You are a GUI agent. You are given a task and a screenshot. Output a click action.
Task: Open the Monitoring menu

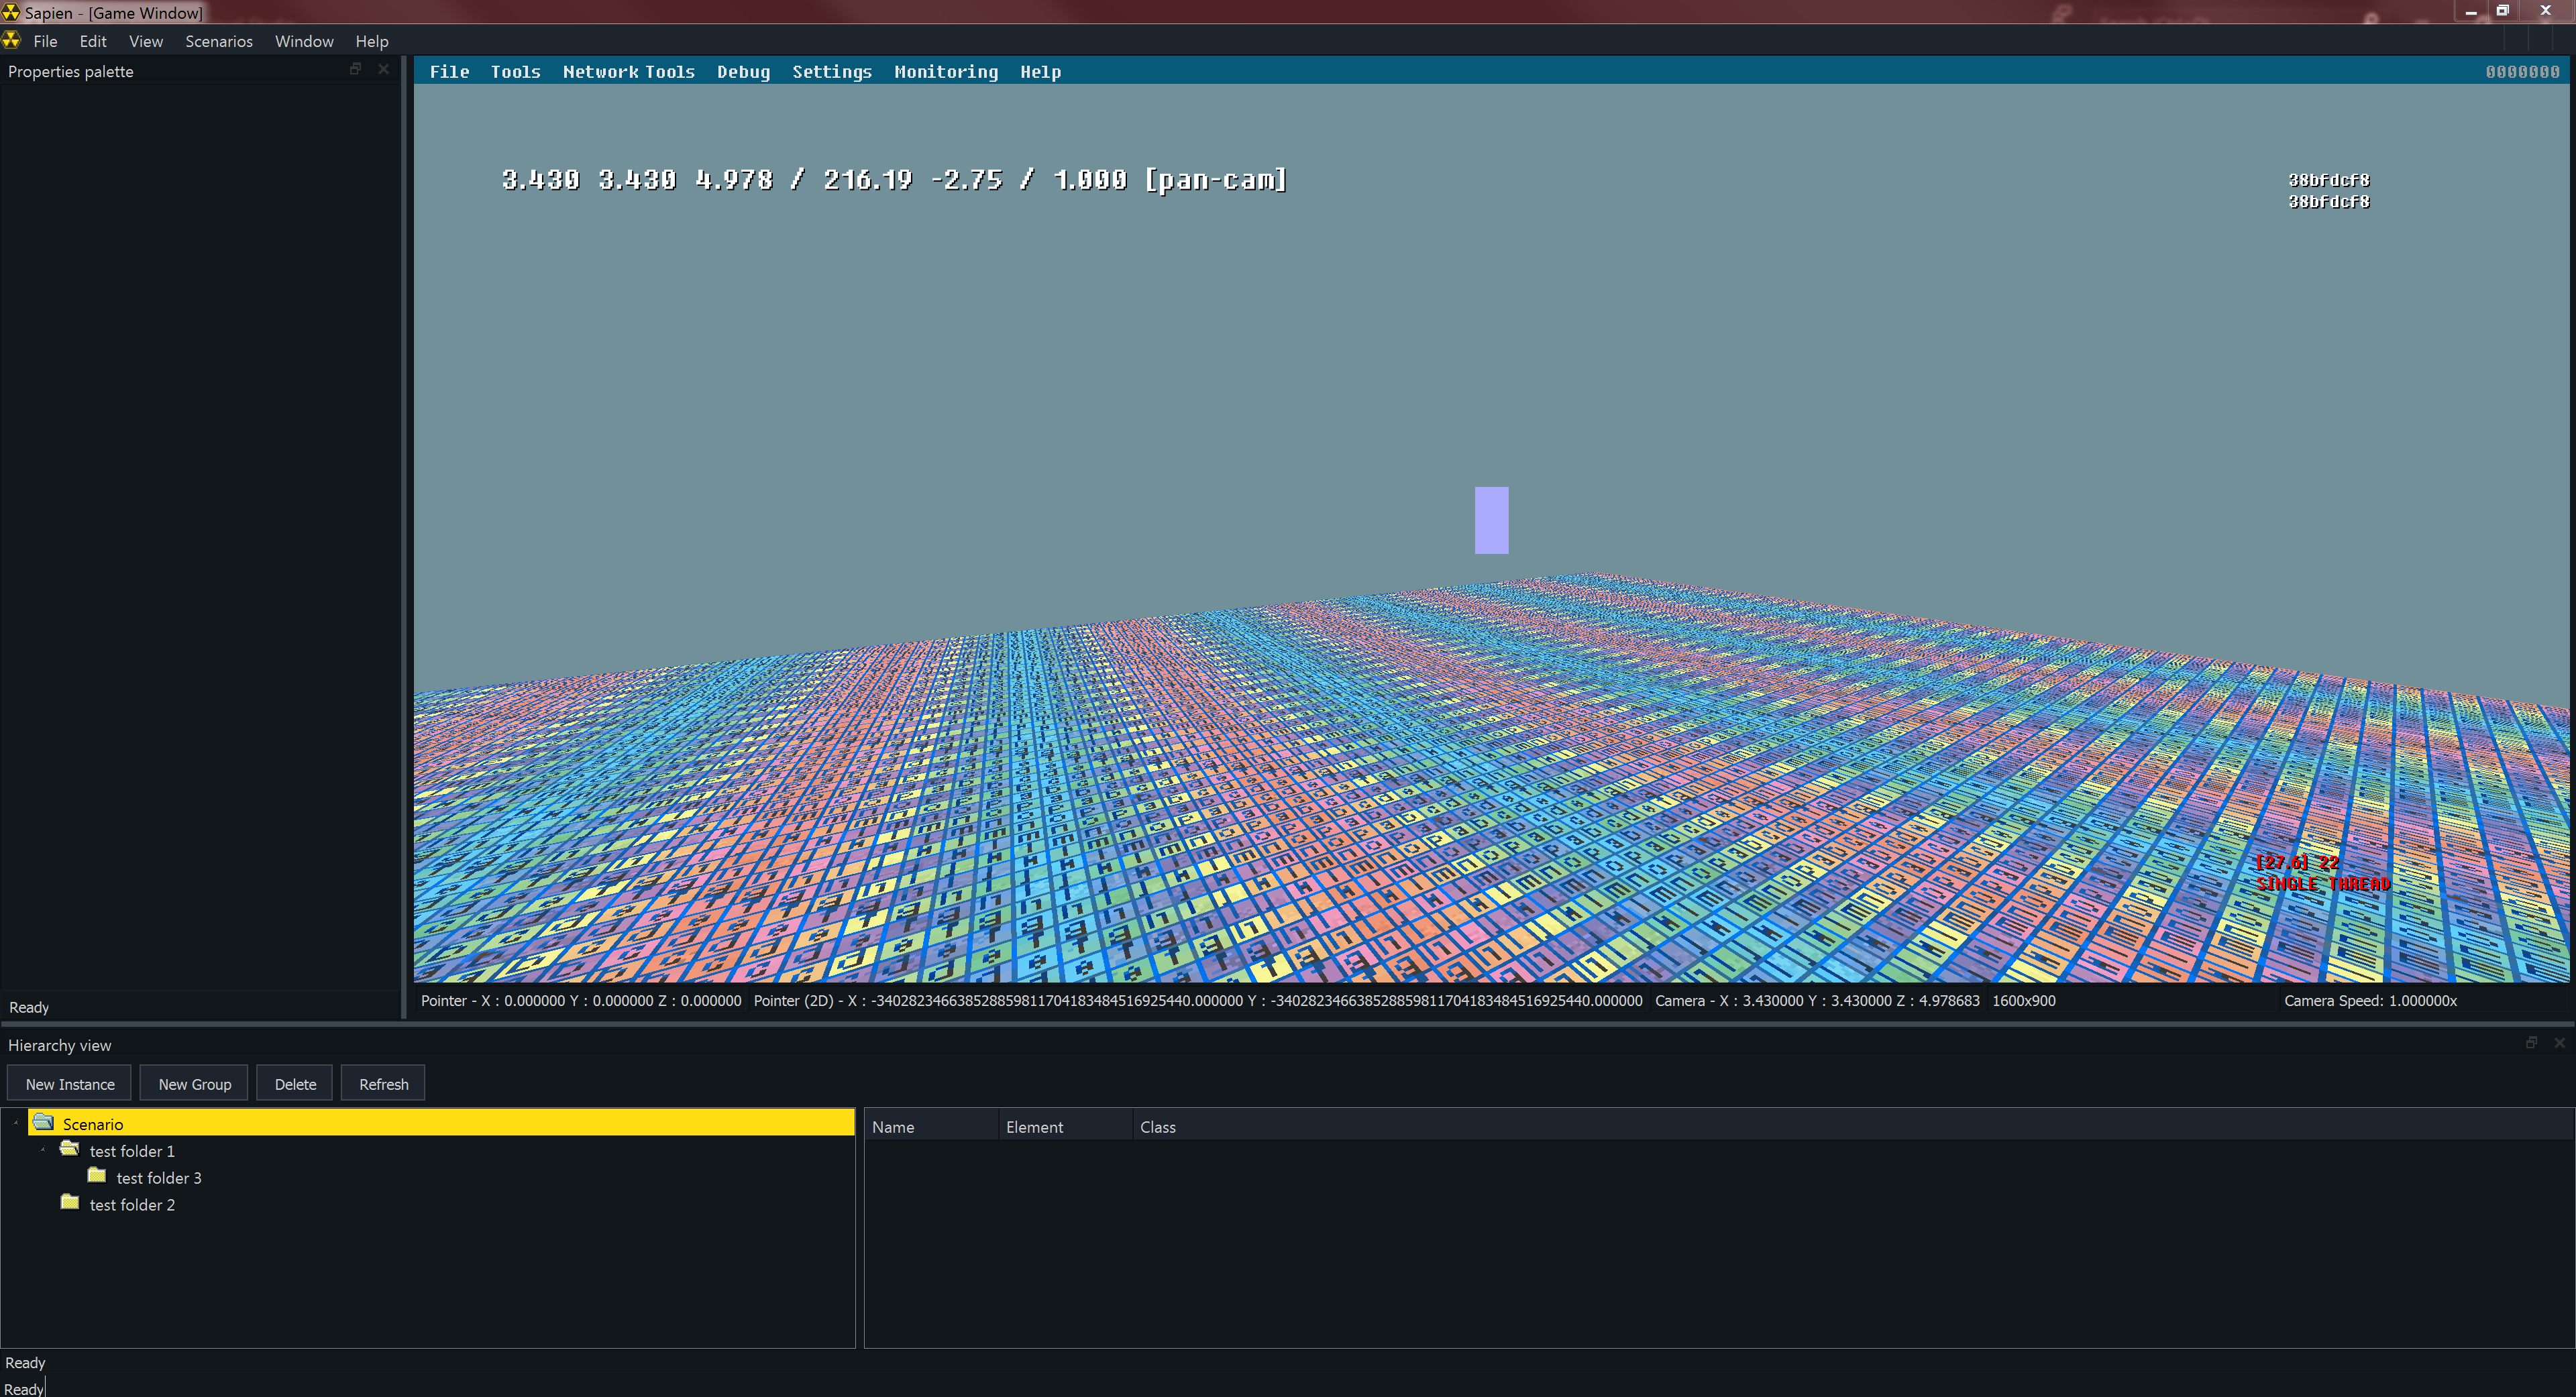click(x=946, y=72)
